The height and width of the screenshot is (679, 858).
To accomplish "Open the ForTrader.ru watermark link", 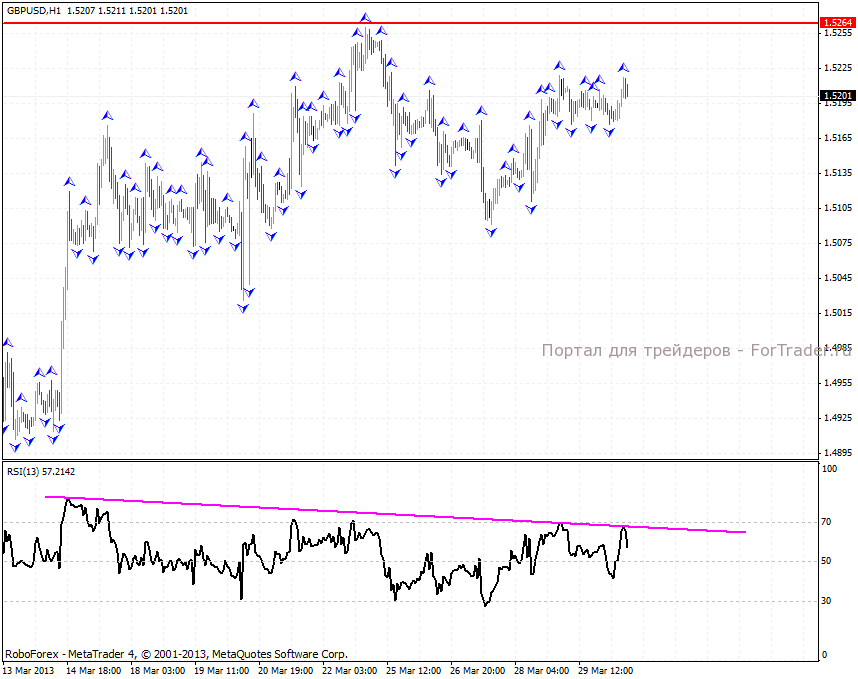I will coord(695,350).
